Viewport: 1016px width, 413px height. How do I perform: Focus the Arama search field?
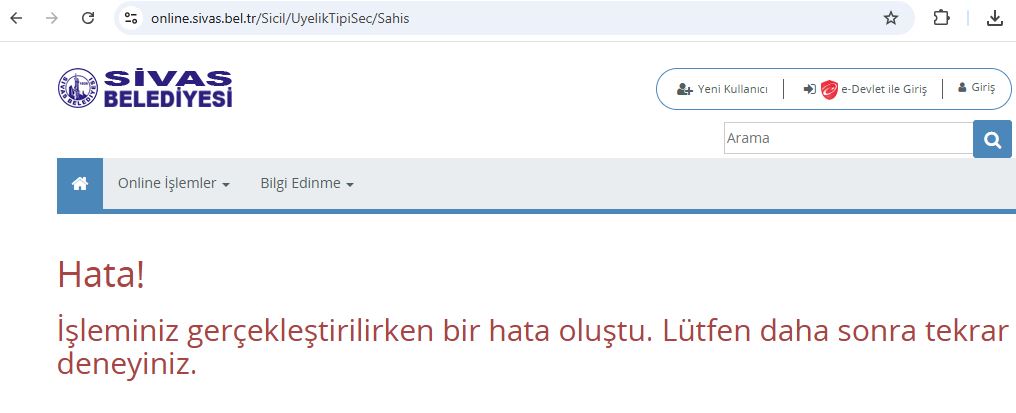[x=847, y=138]
